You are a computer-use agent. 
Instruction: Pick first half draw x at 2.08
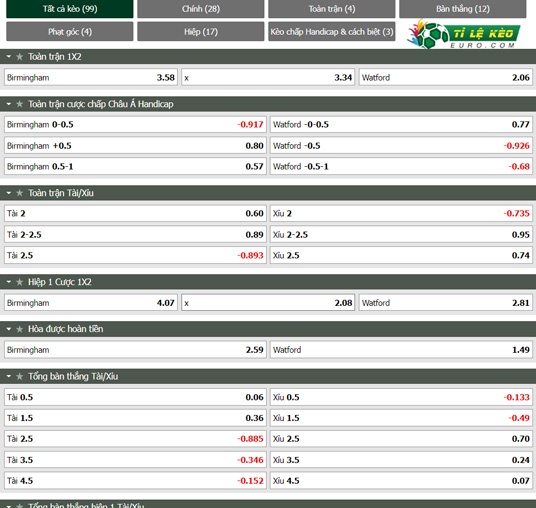click(268, 303)
